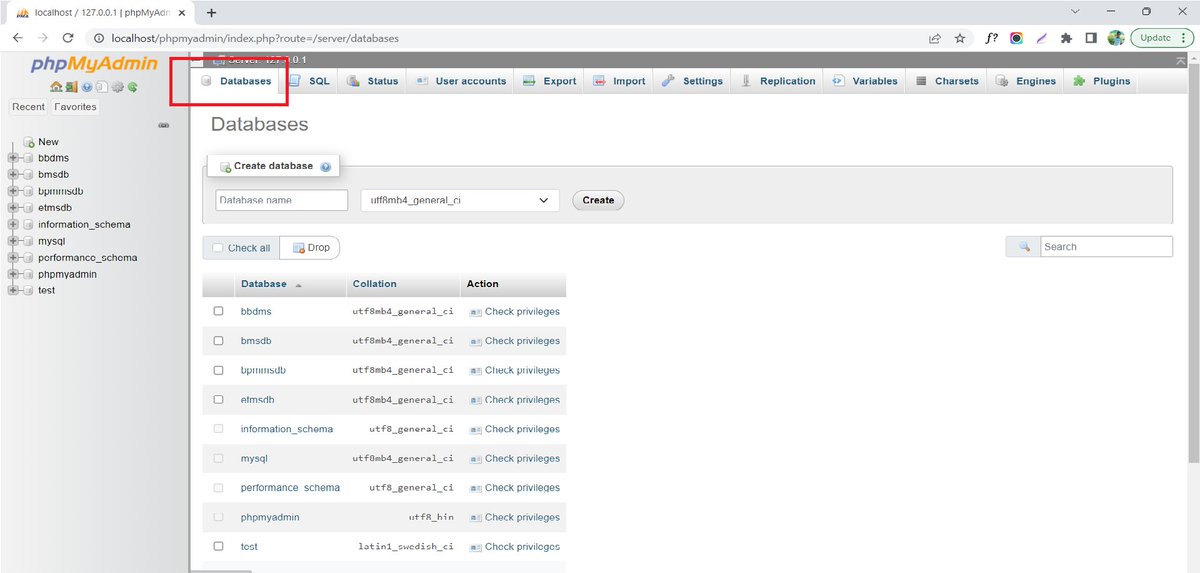This screenshot has width=1200, height=573.
Task: Click the Recent button in sidebar
Action: [28, 107]
